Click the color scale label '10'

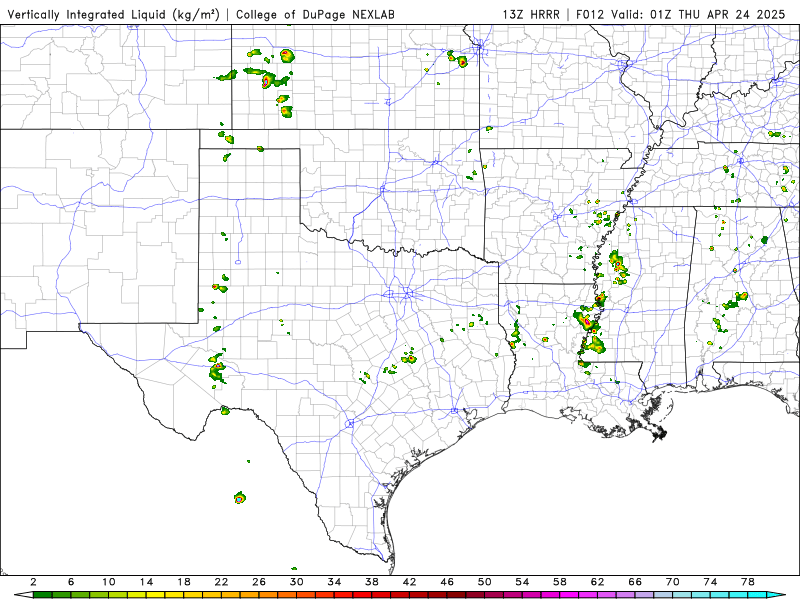tap(108, 582)
